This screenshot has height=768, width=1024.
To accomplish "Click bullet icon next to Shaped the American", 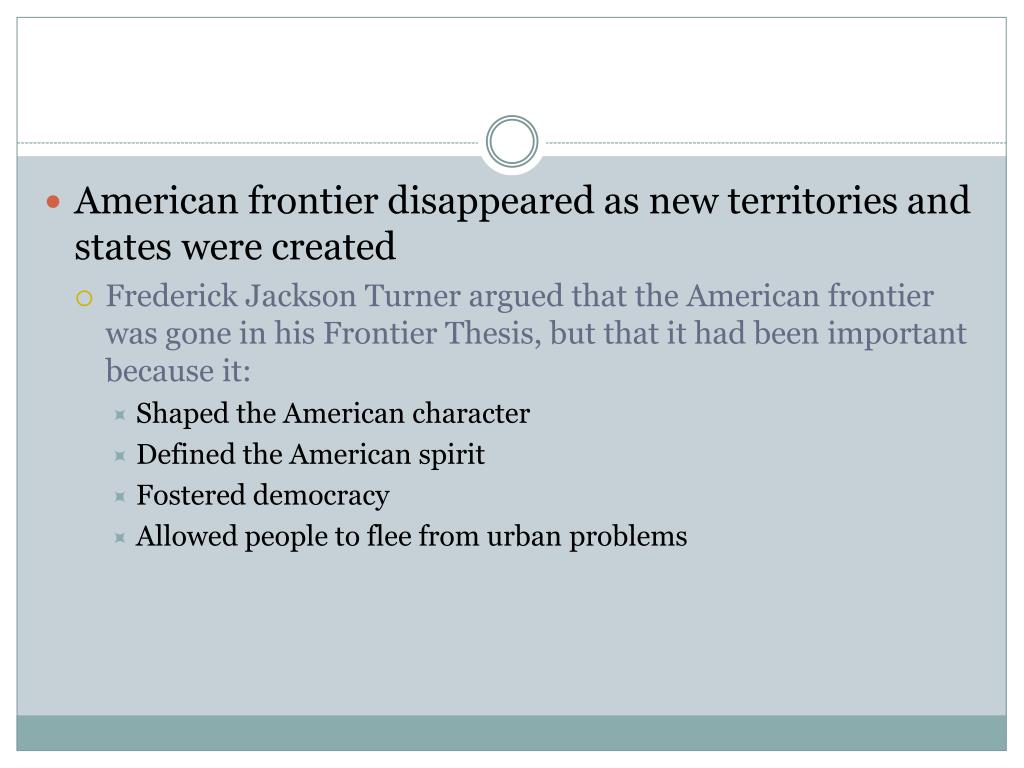I will 120,415.
